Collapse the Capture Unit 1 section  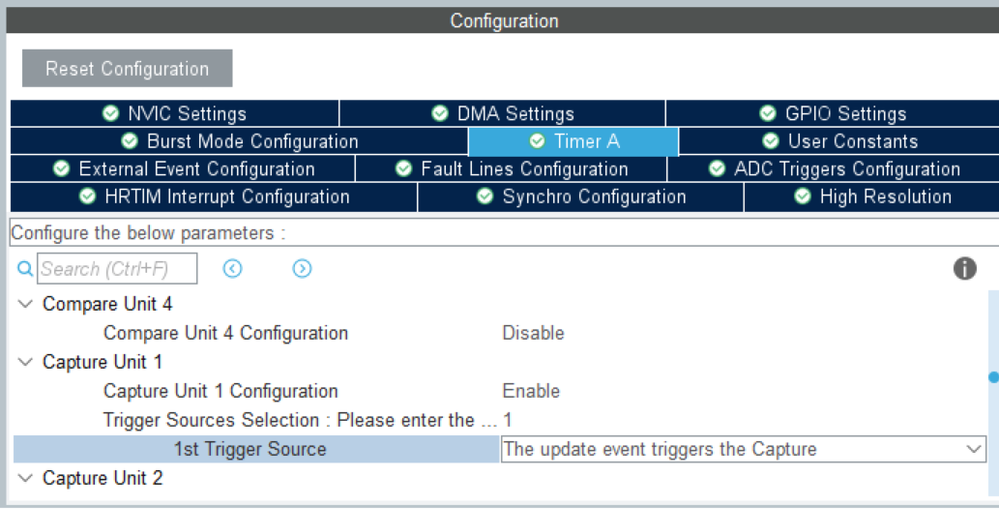tap(25, 362)
